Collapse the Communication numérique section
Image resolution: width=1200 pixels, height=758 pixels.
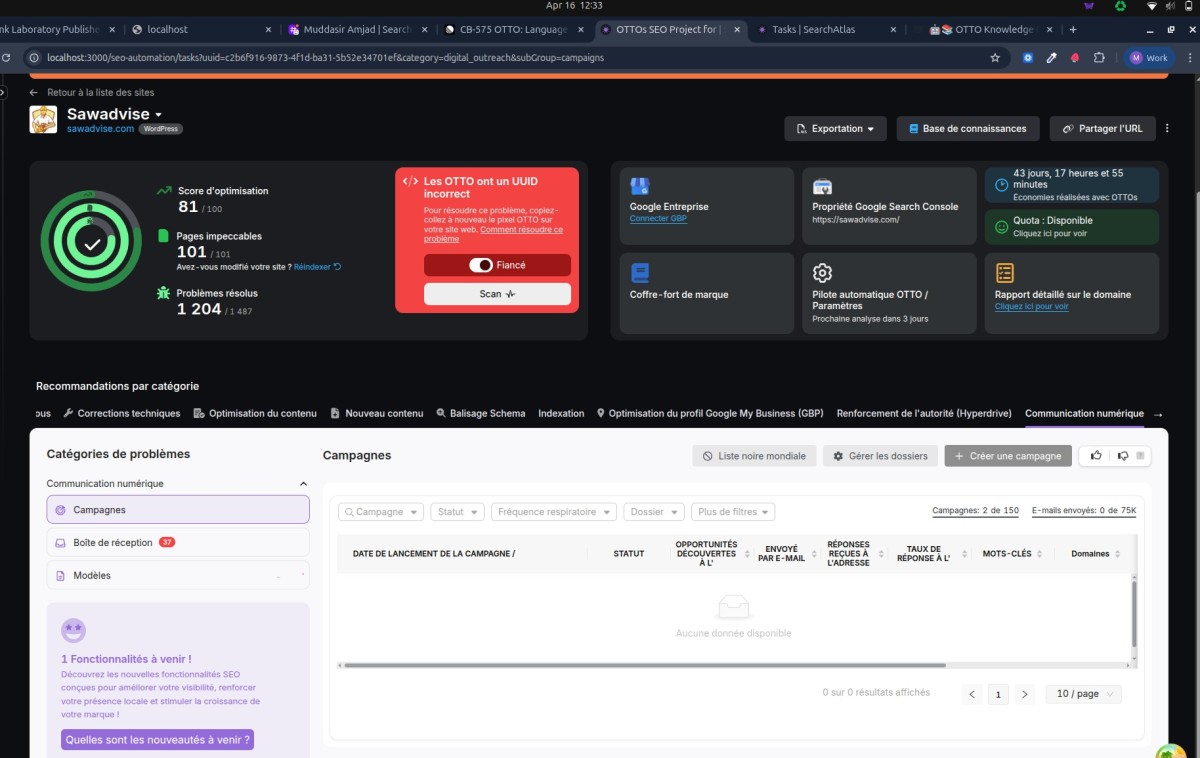tap(304, 484)
